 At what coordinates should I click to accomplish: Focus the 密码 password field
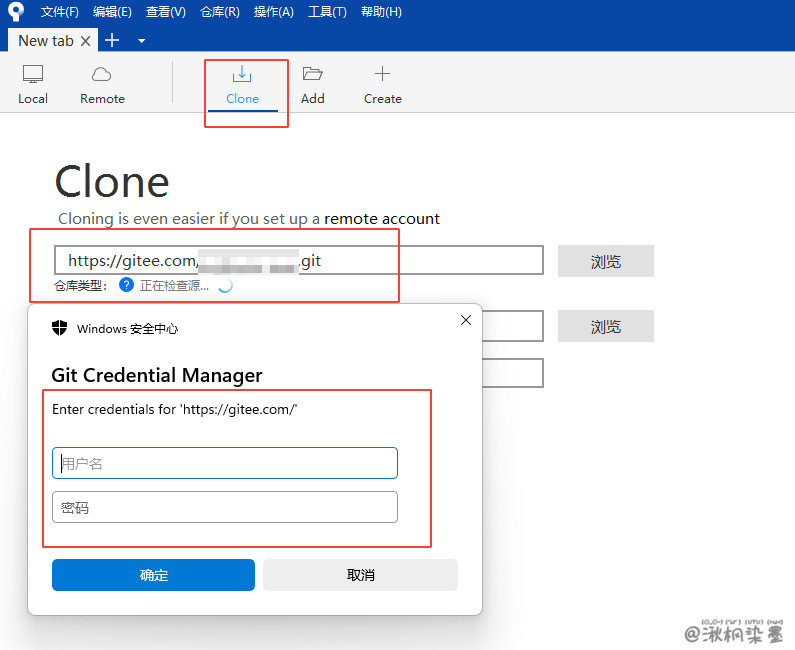click(x=225, y=507)
